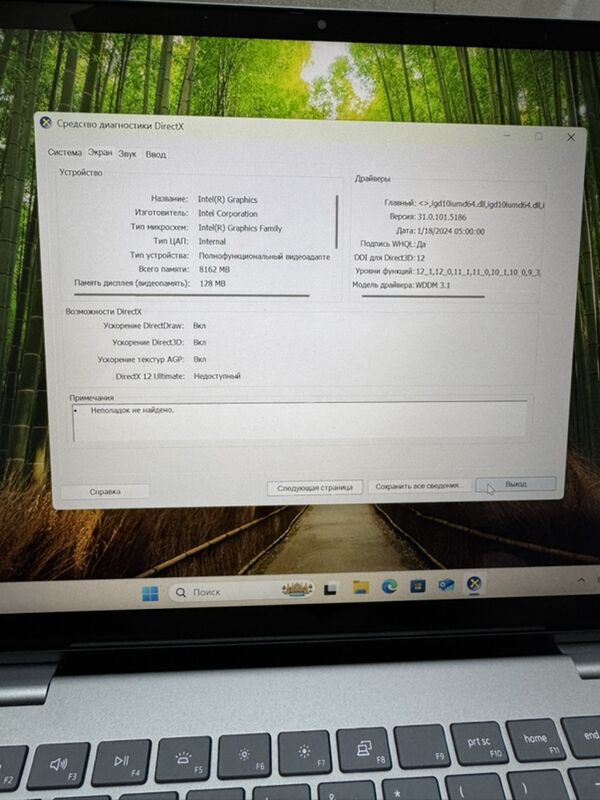Open the Ввод tab

point(156,155)
